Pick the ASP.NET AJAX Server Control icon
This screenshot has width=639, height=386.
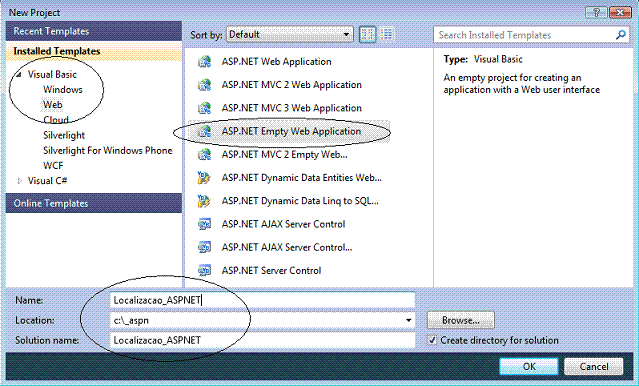pyautogui.click(x=204, y=224)
